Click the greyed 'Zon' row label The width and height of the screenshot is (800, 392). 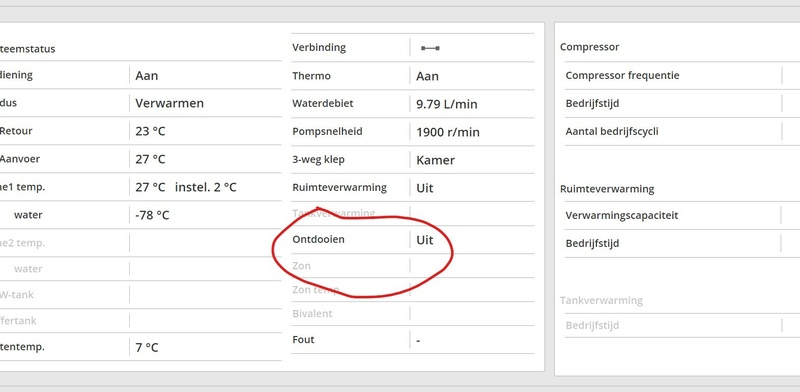pos(301,265)
